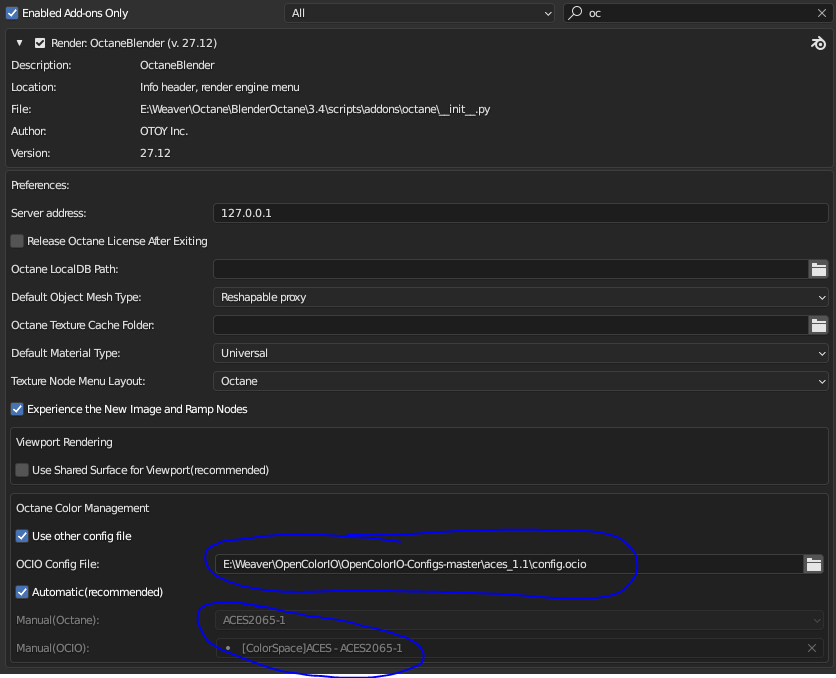This screenshot has width=836, height=678.
Task: Browse for OCIO Config File
Action: click(x=814, y=564)
